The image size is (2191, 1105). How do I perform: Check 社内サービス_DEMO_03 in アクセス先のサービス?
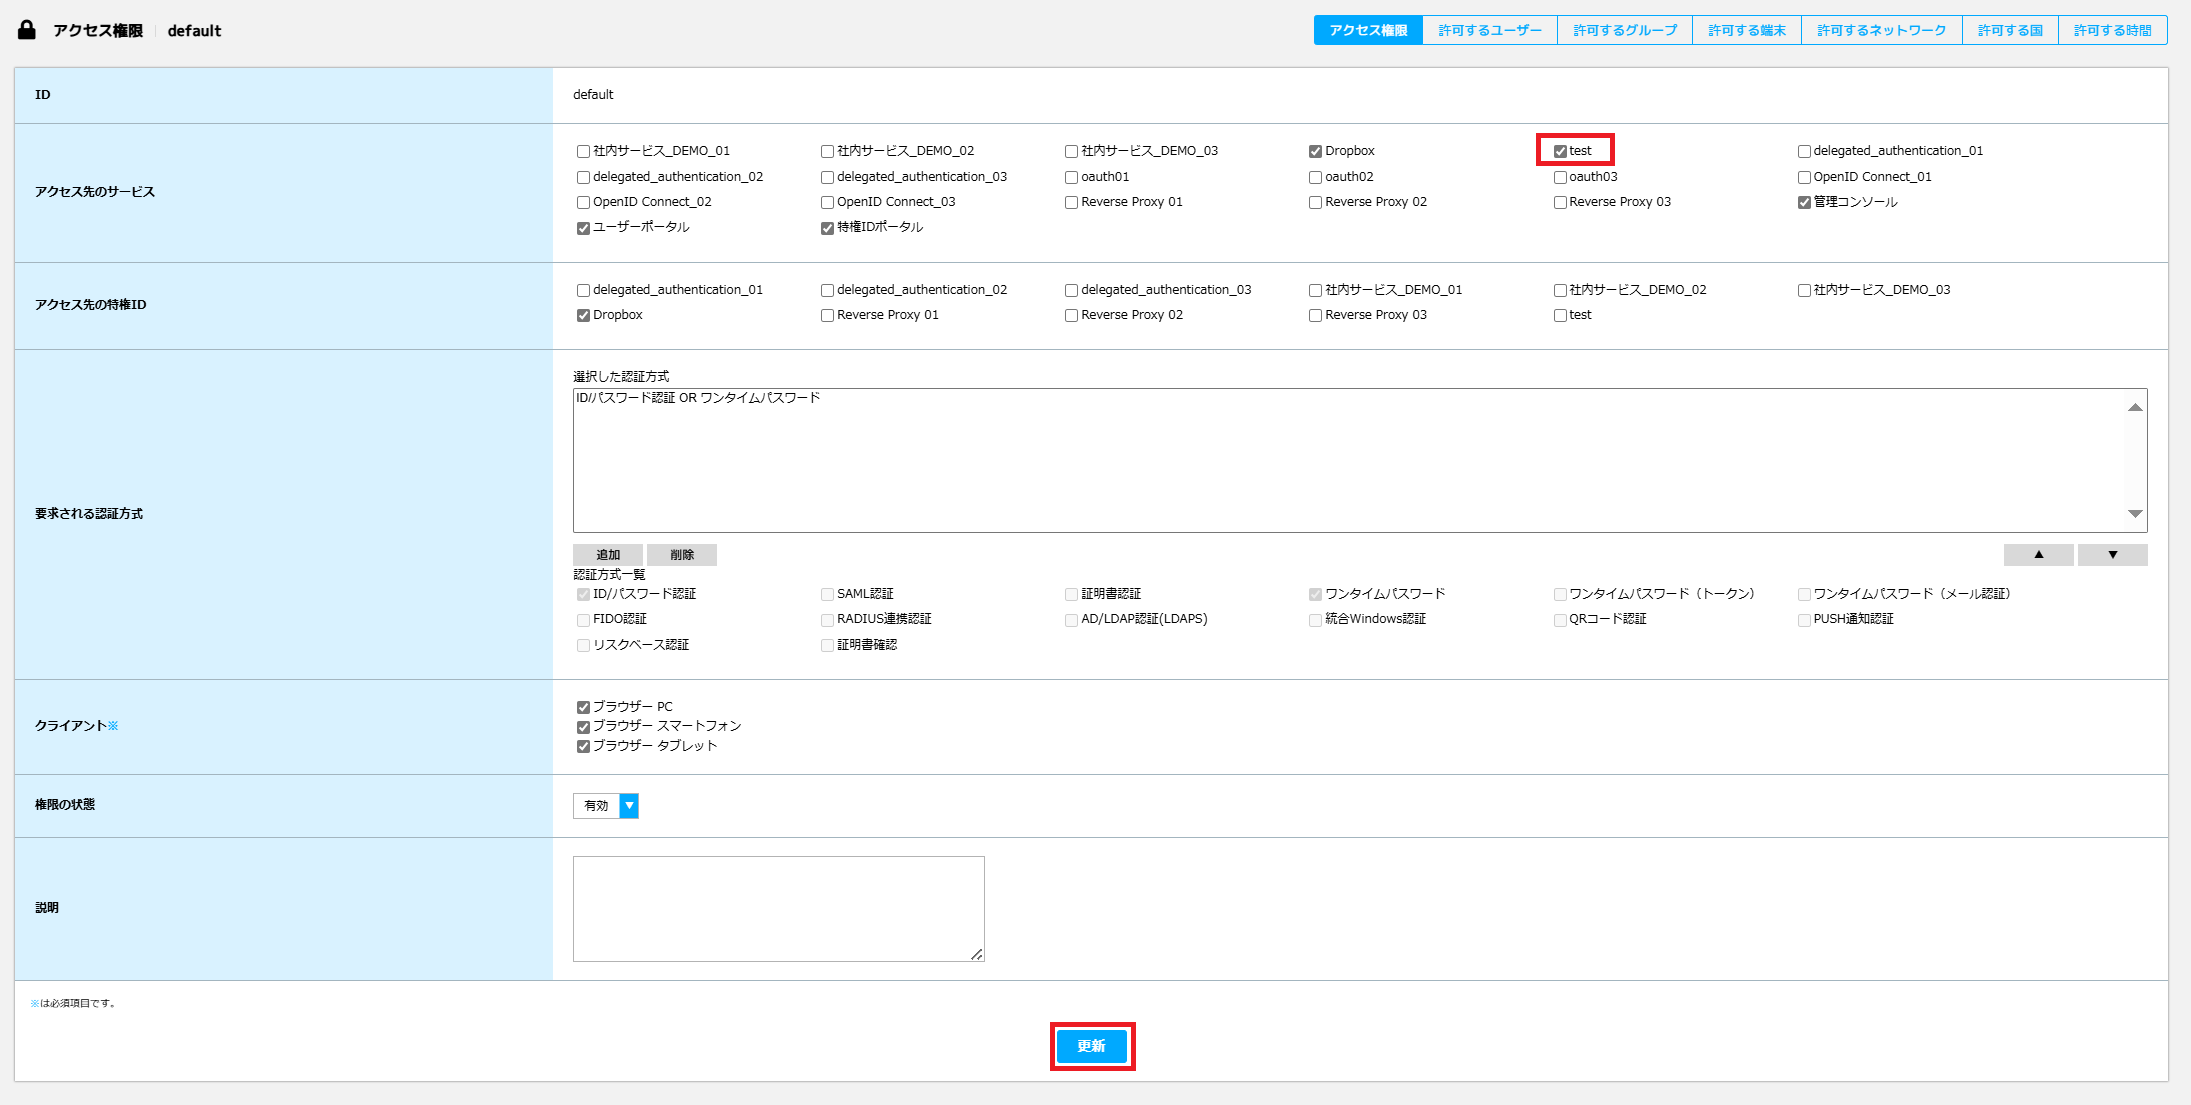click(x=1071, y=151)
